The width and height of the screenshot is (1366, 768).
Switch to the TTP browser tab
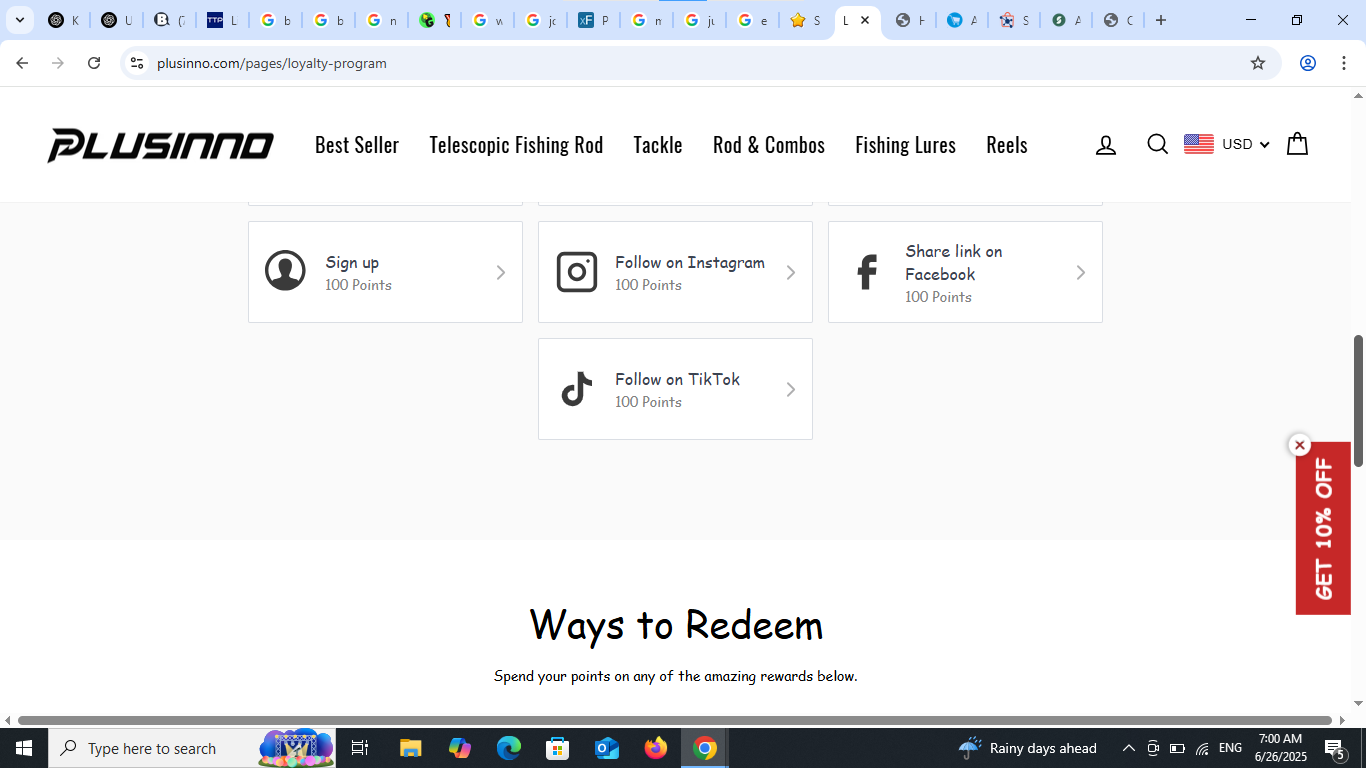coord(222,20)
